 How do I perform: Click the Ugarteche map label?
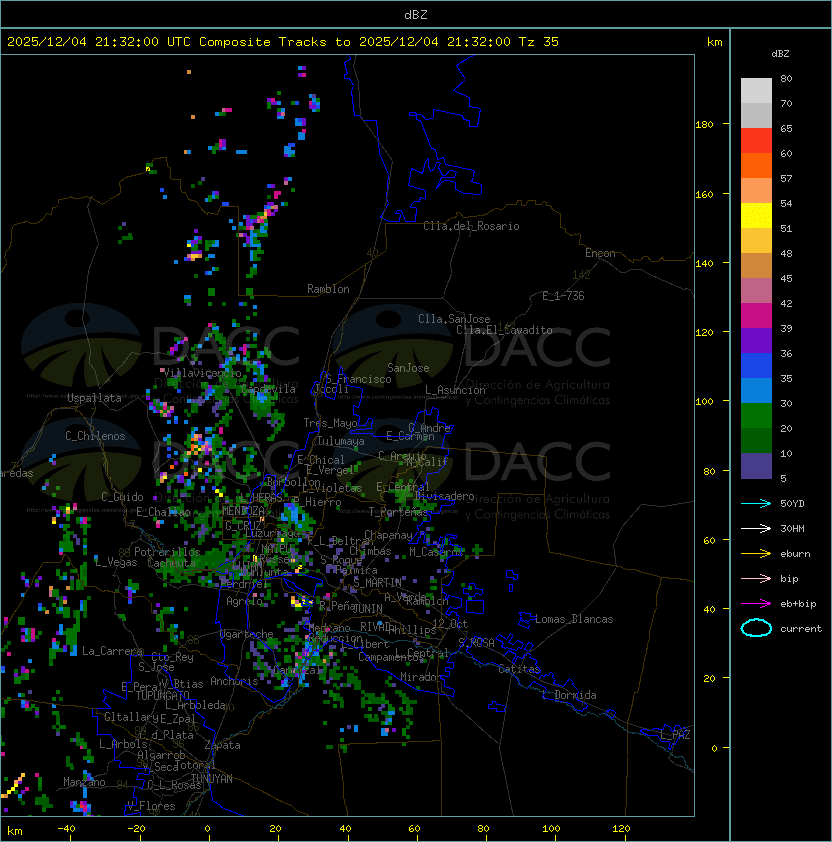tap(247, 635)
